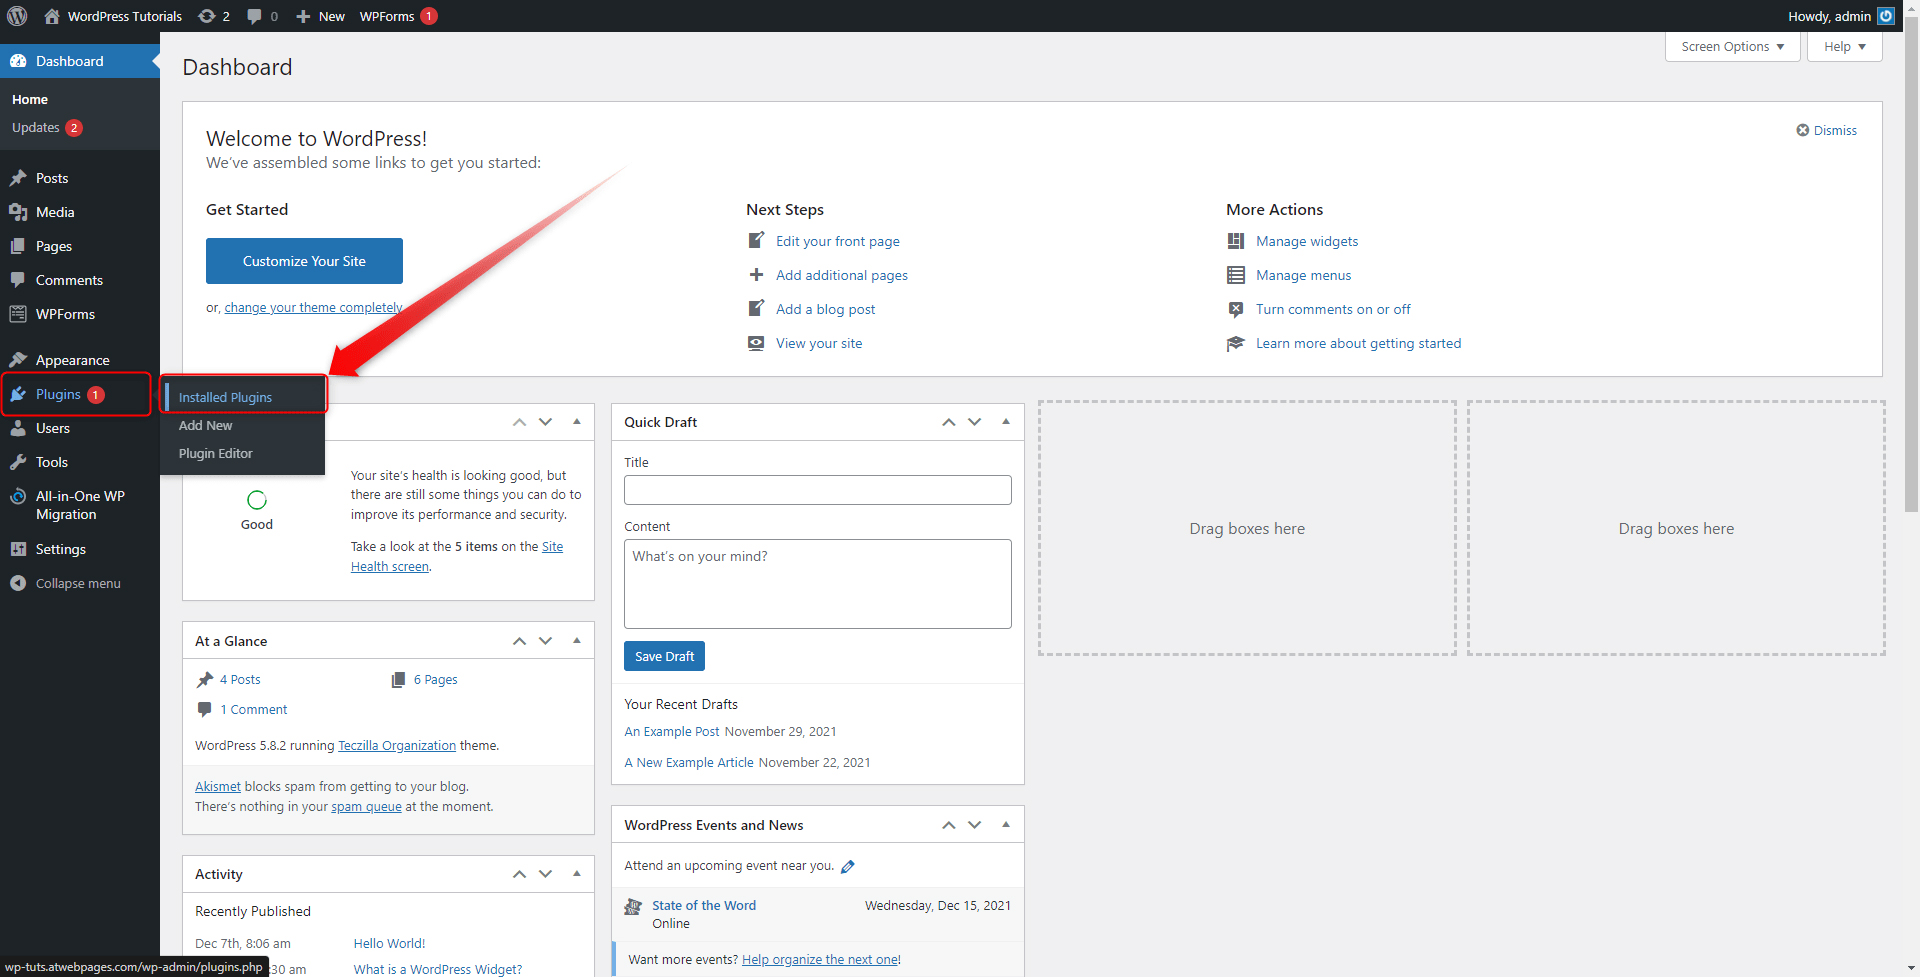Open the home icon for WordPress Tutorials

pos(52,16)
